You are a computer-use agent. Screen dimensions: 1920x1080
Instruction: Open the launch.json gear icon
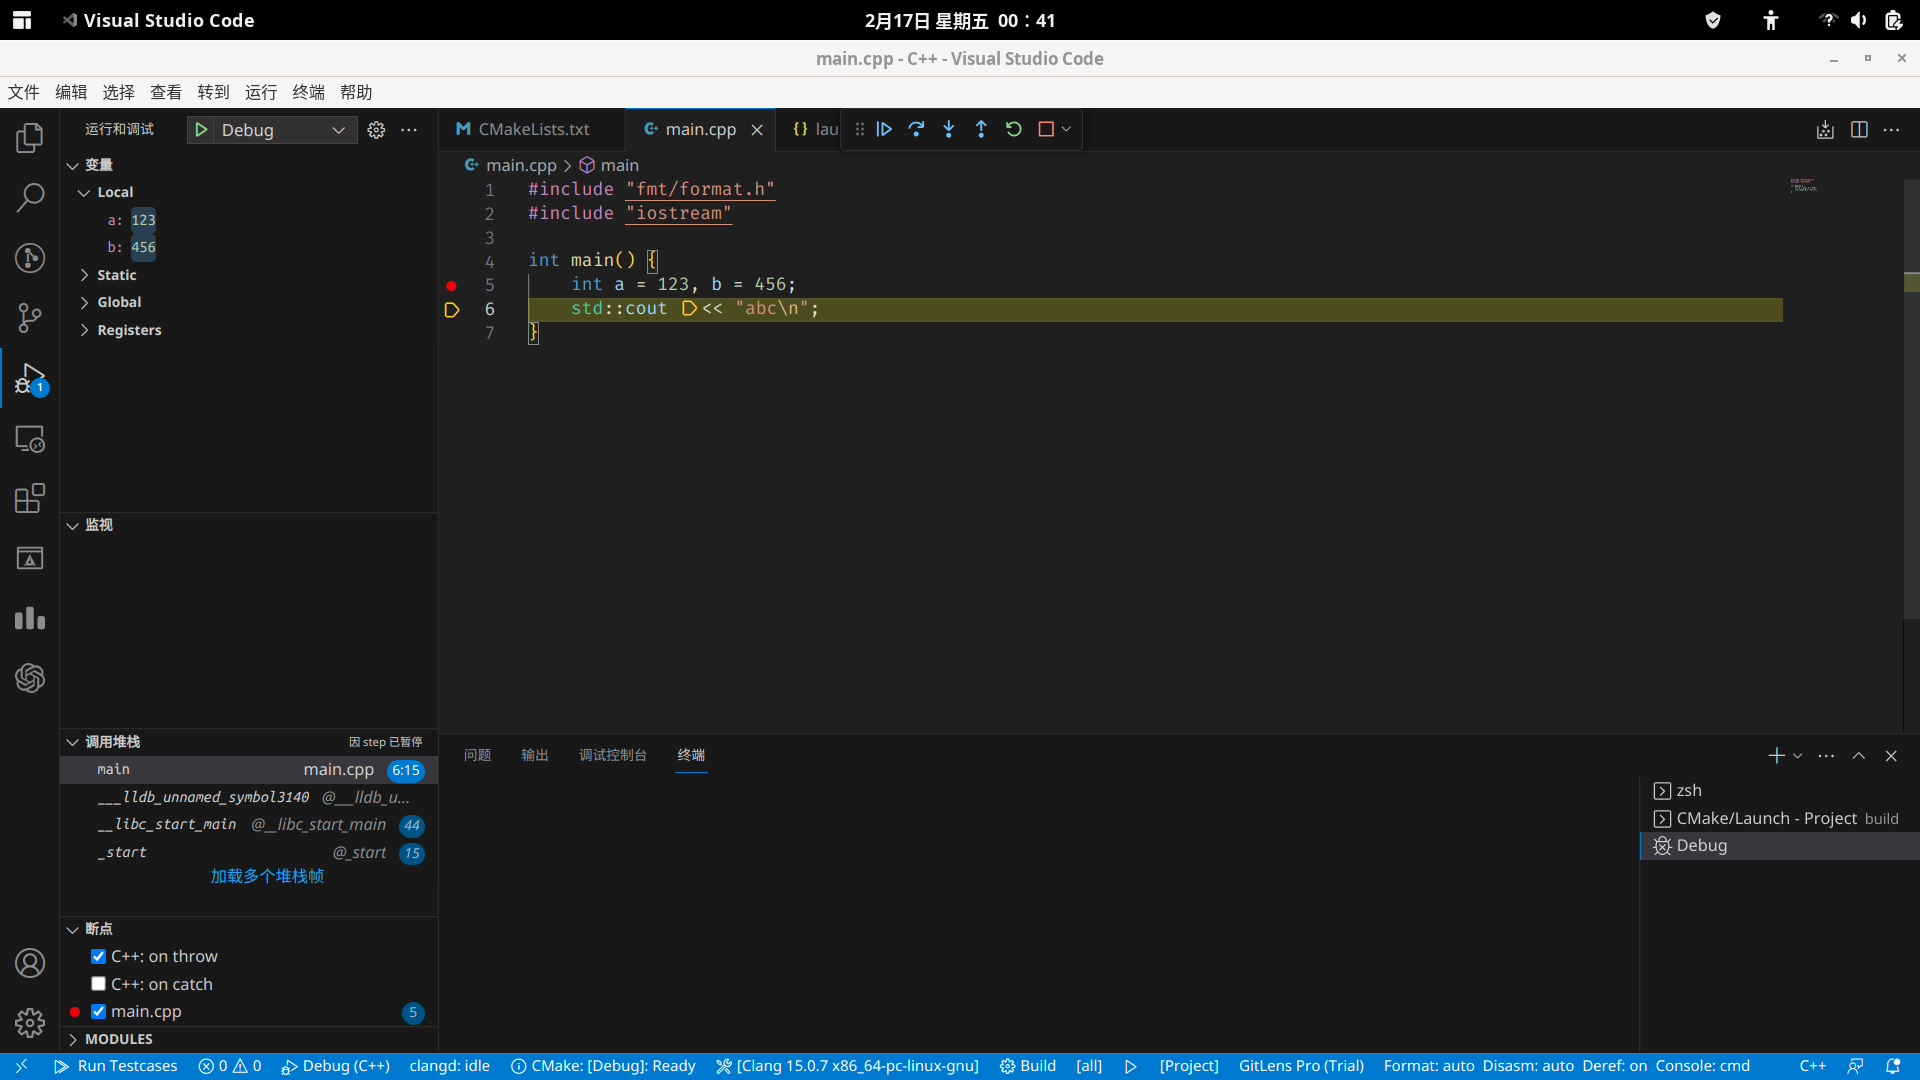click(x=376, y=130)
